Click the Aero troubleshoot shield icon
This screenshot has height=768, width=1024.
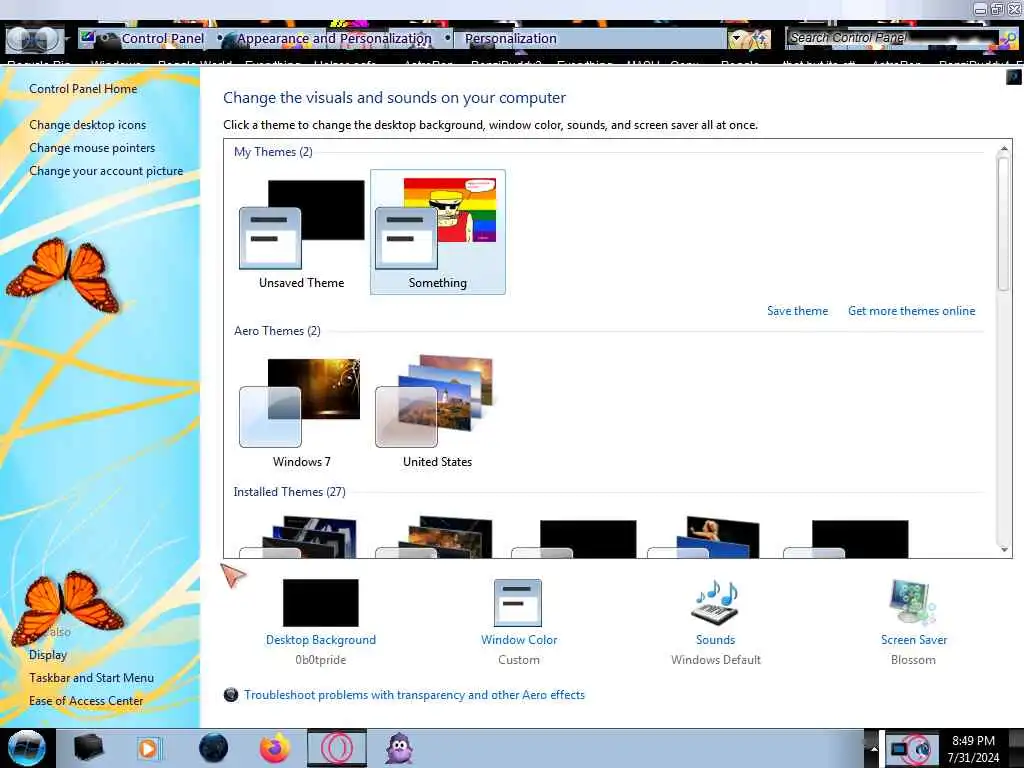pyautogui.click(x=231, y=695)
